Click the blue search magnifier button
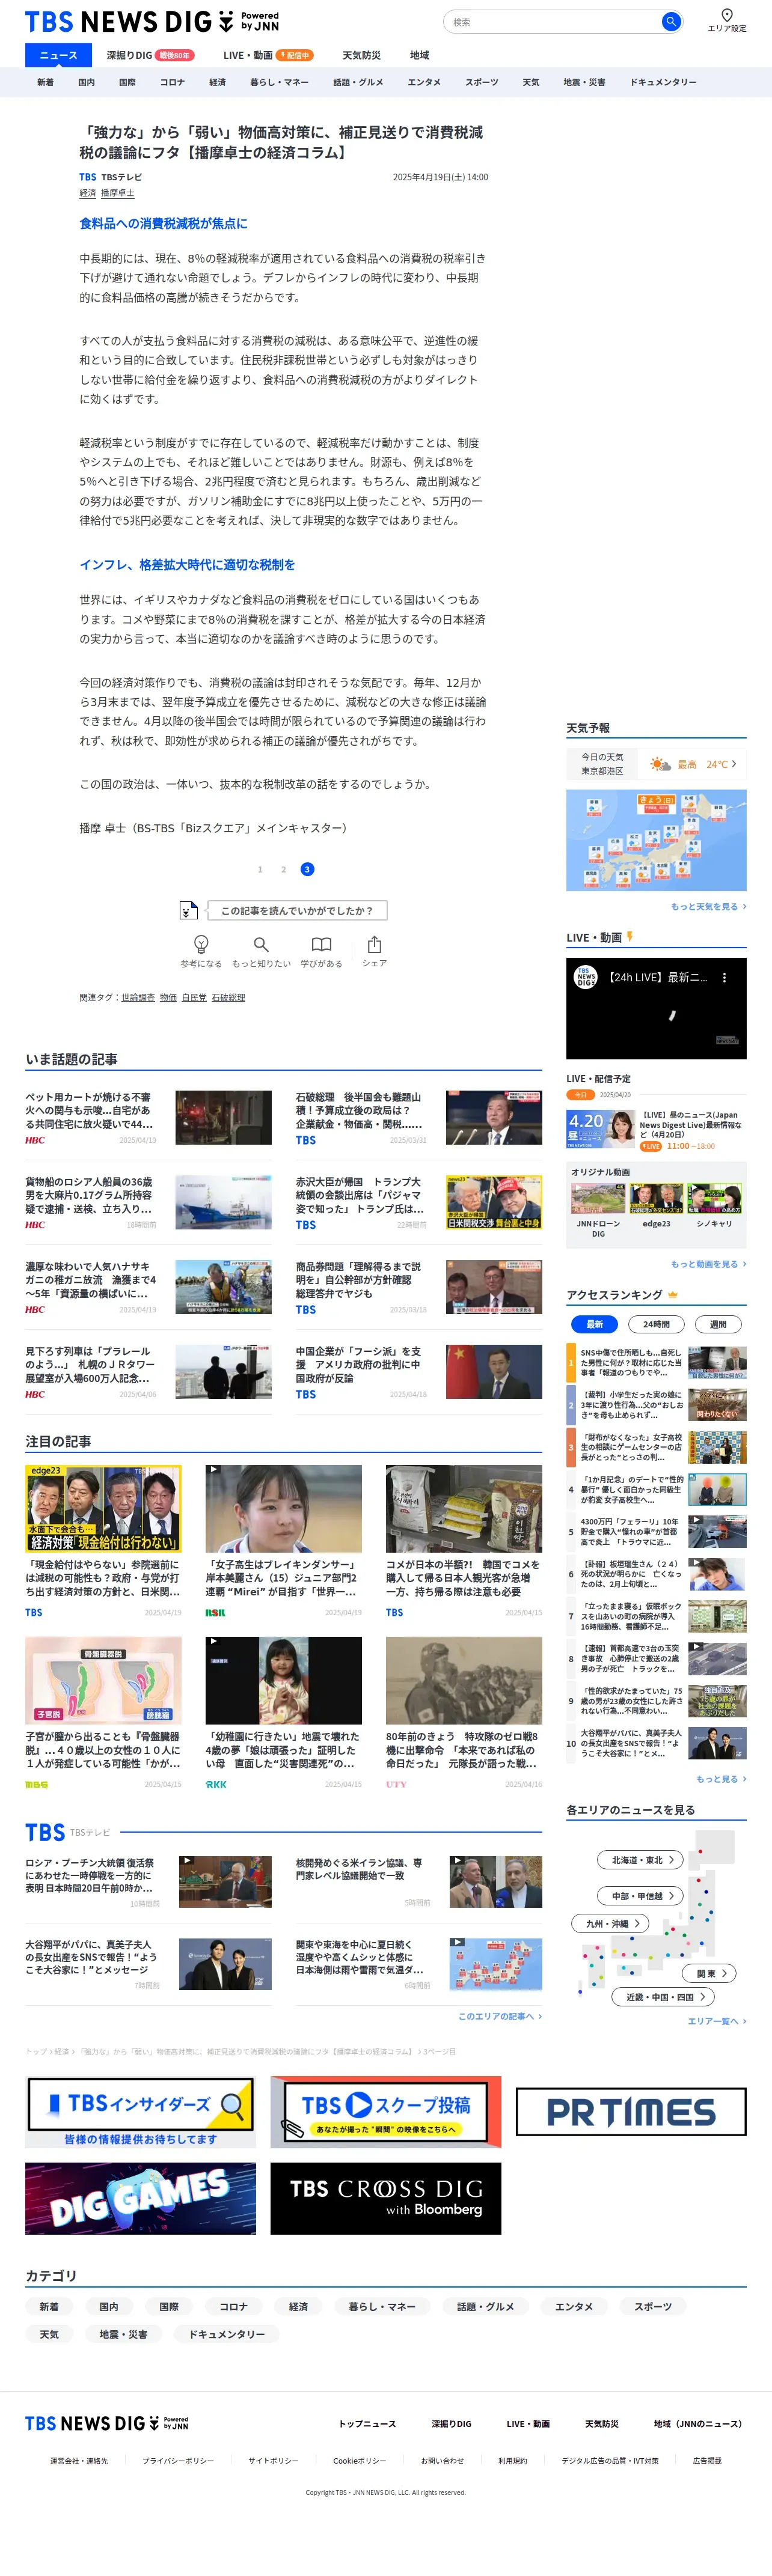 (x=671, y=21)
